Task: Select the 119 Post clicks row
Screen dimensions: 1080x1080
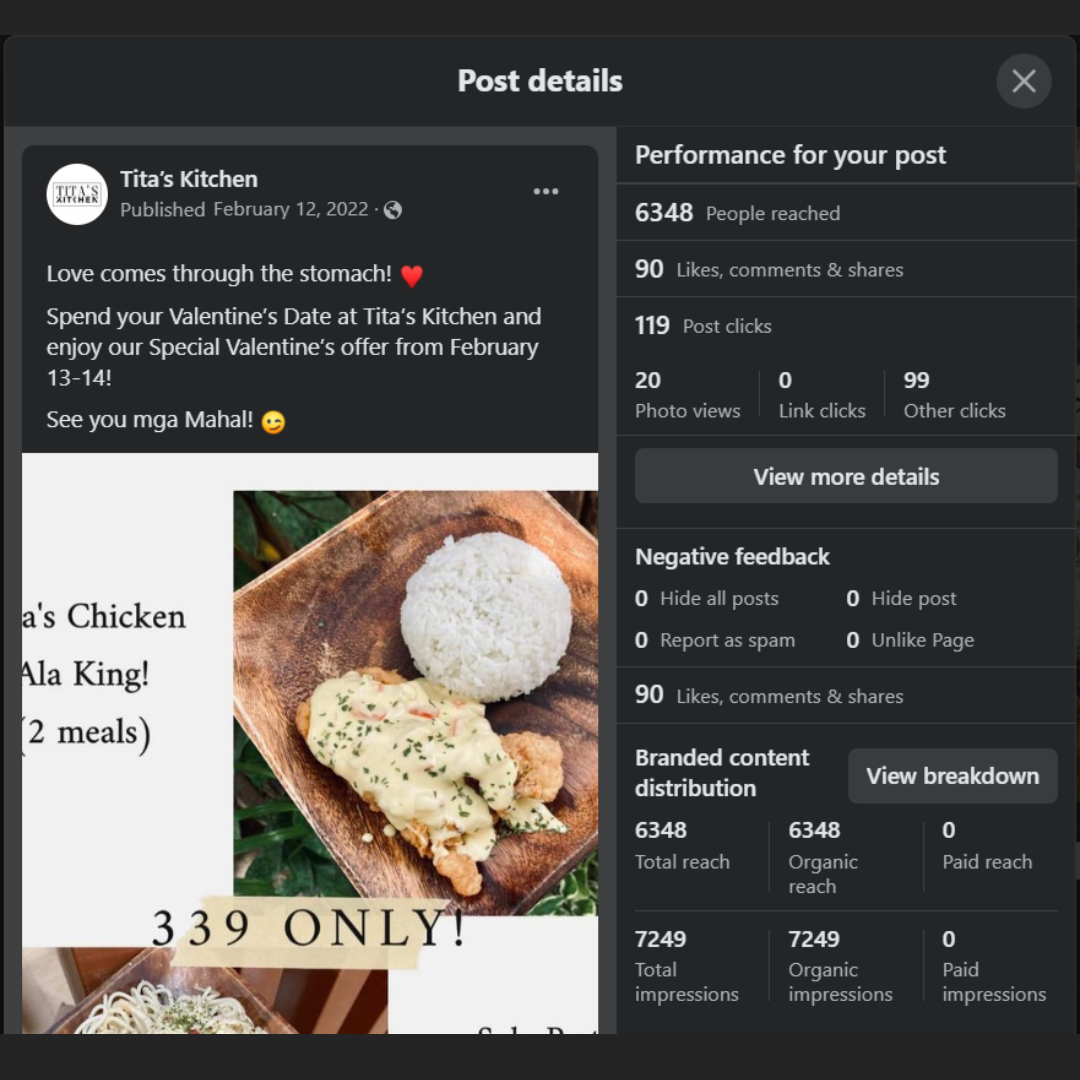Action: [x=704, y=326]
